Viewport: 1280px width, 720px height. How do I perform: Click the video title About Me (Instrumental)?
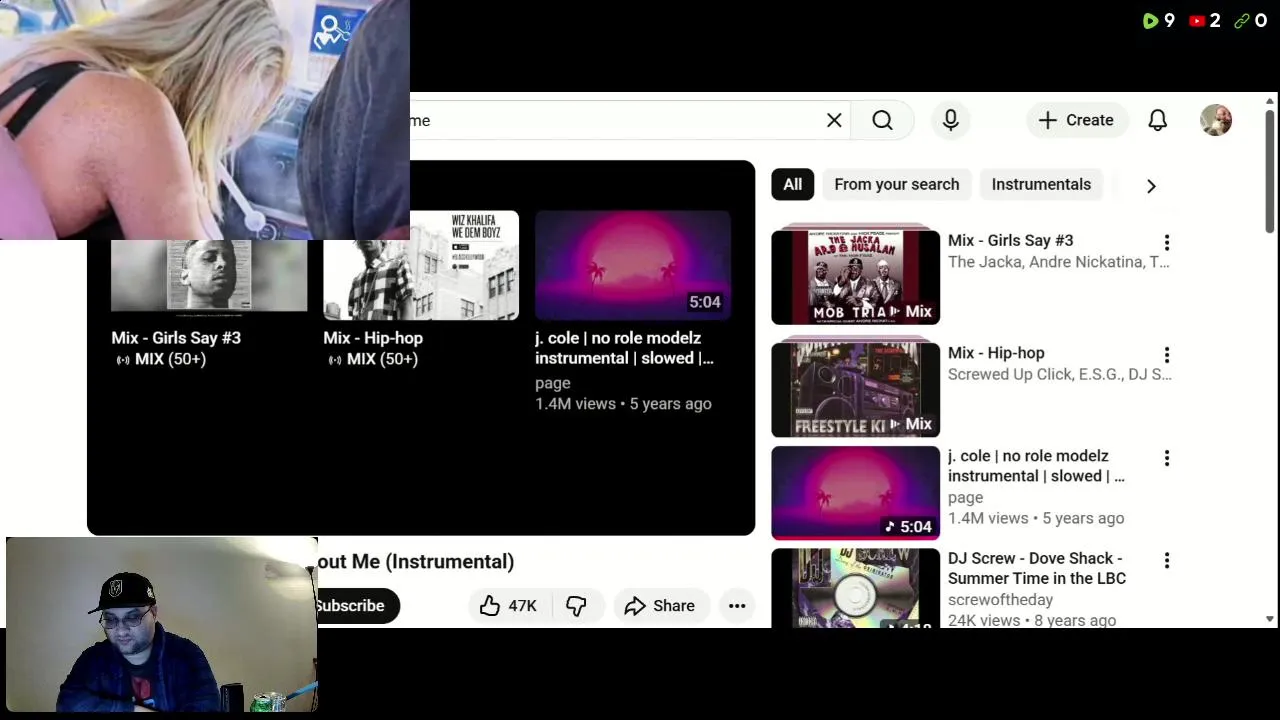click(x=416, y=562)
